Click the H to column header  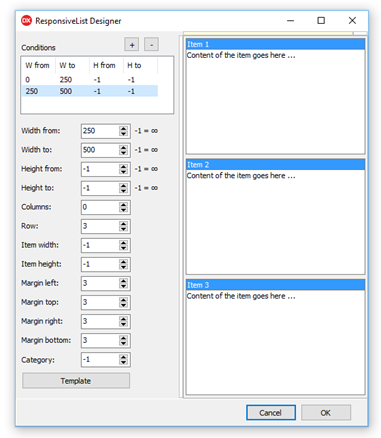pyautogui.click(x=141, y=65)
